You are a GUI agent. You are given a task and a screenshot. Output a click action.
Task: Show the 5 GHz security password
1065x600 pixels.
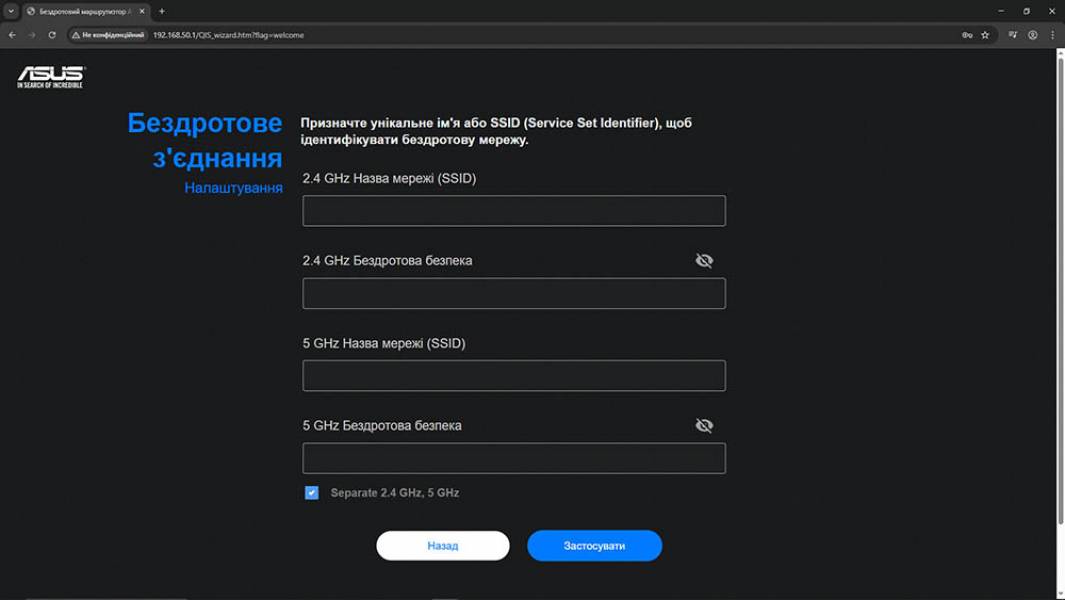[x=704, y=425]
